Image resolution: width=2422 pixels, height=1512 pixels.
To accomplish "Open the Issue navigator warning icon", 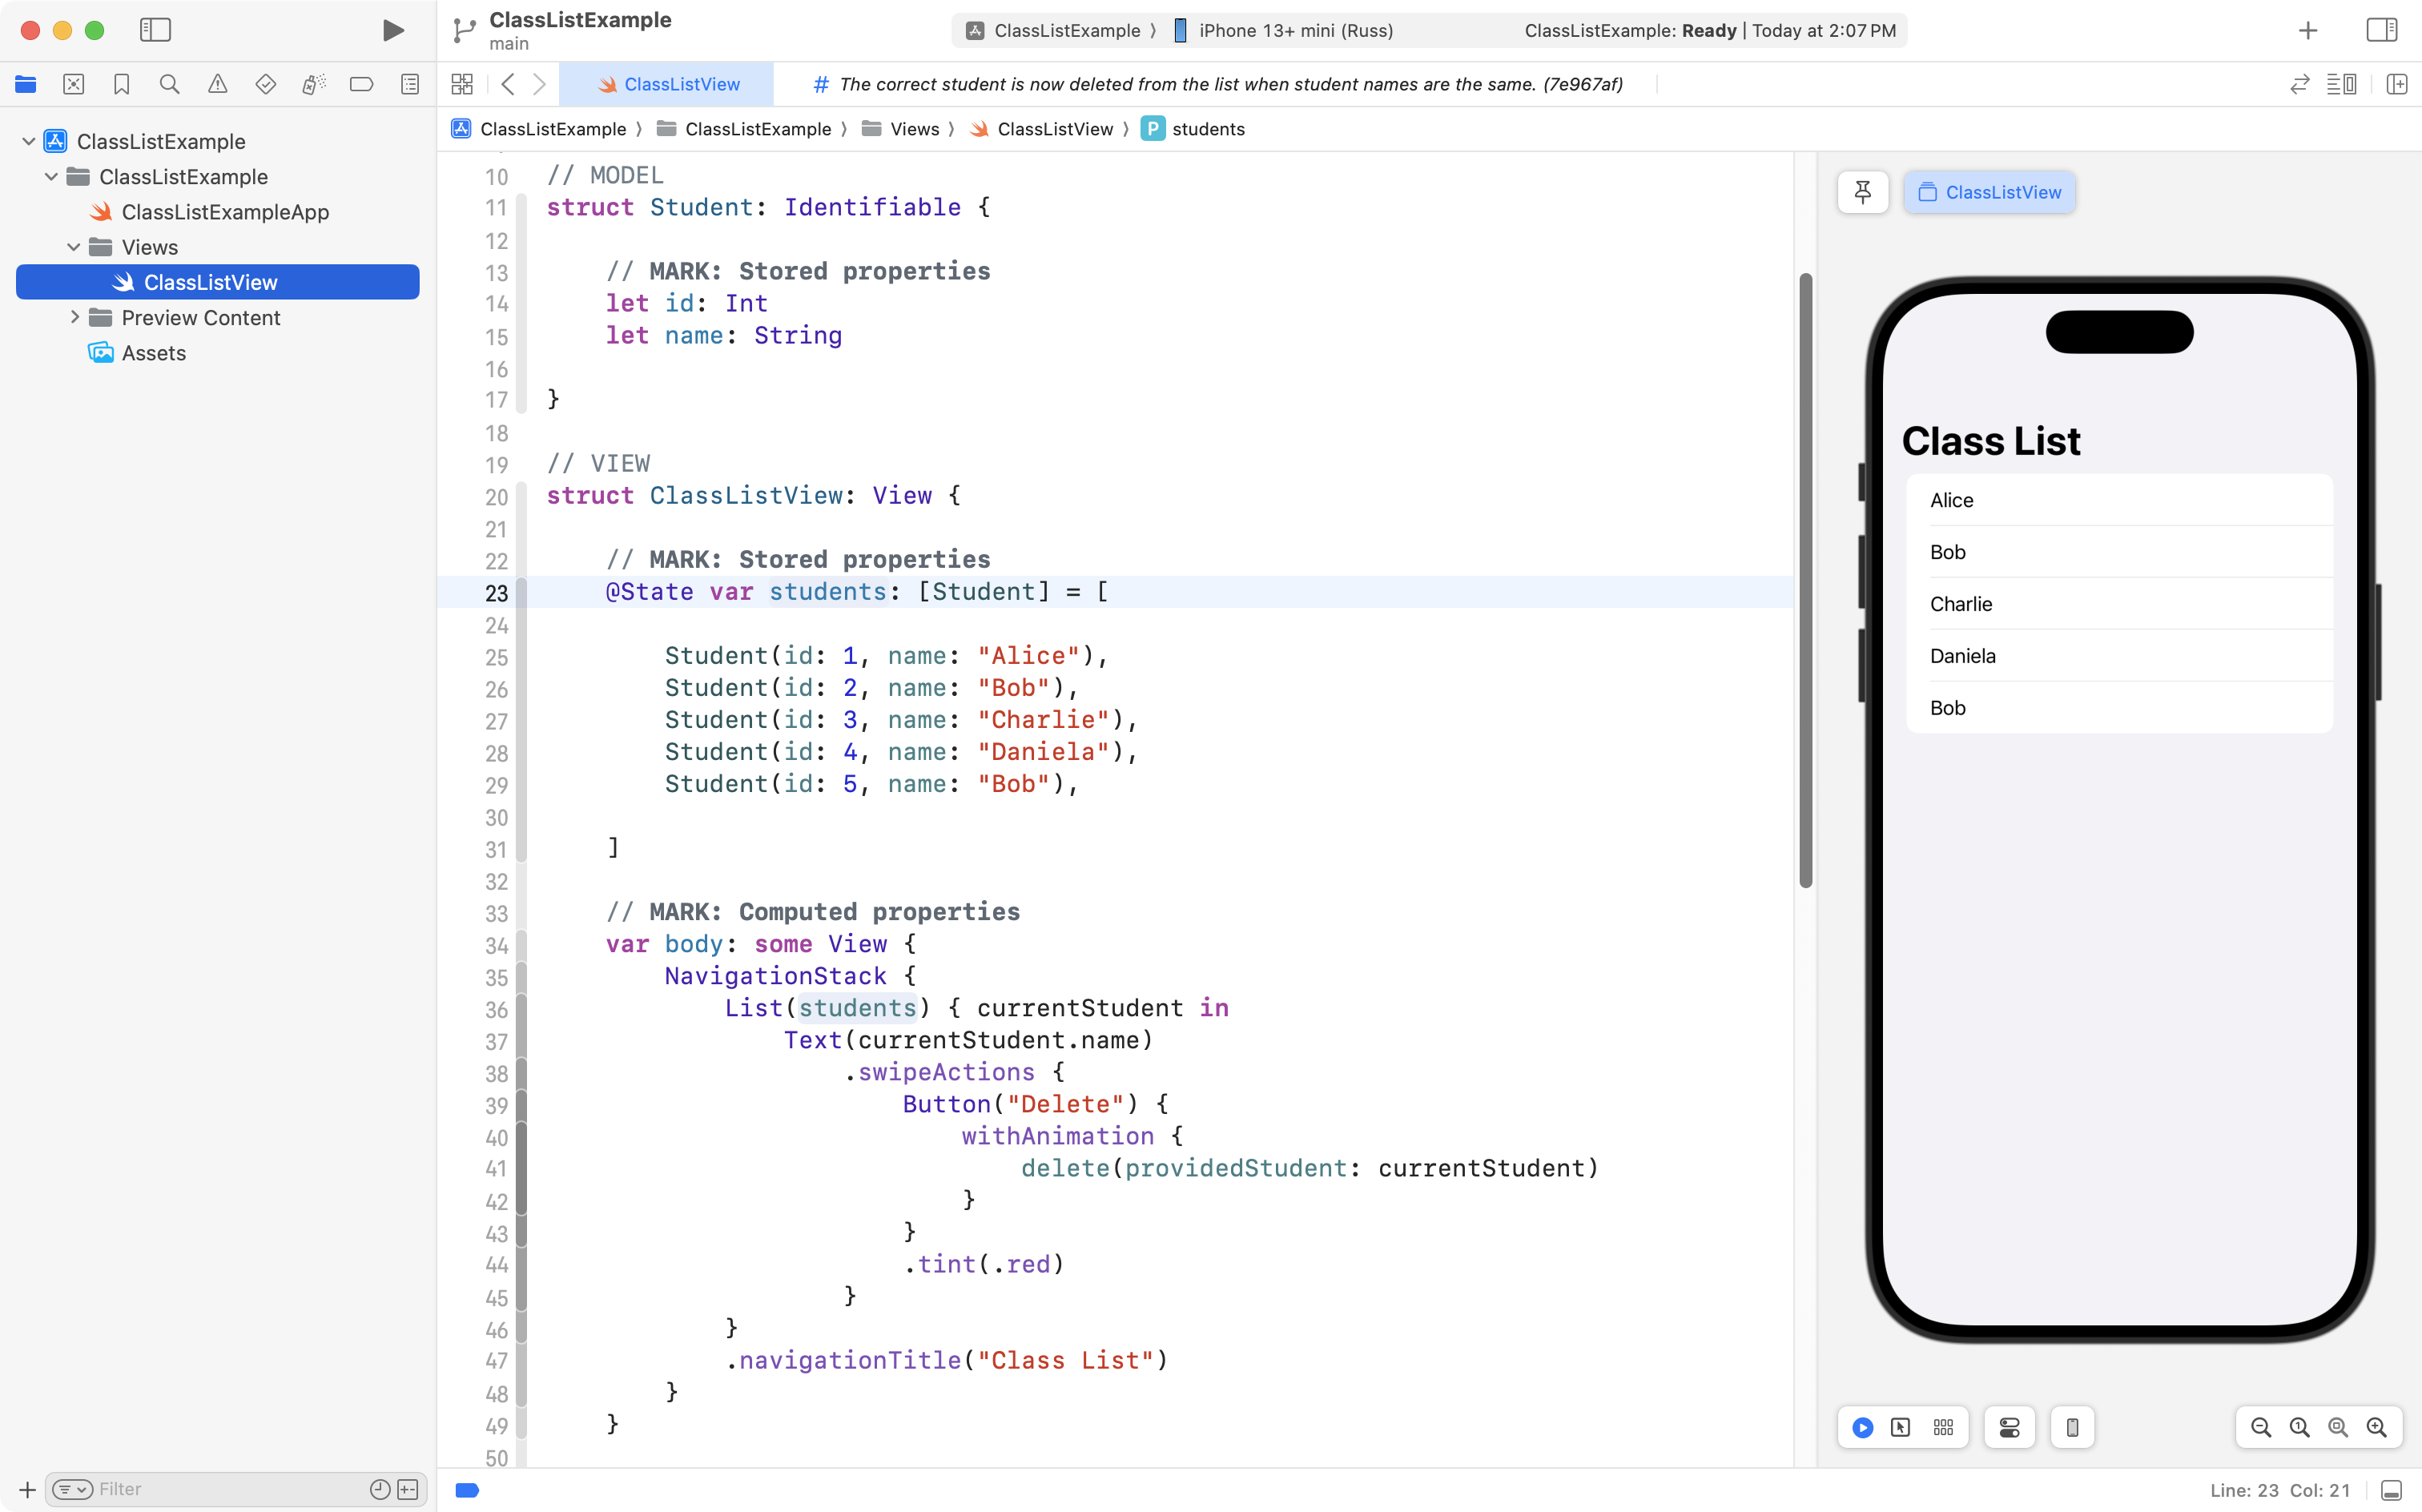I will (217, 85).
